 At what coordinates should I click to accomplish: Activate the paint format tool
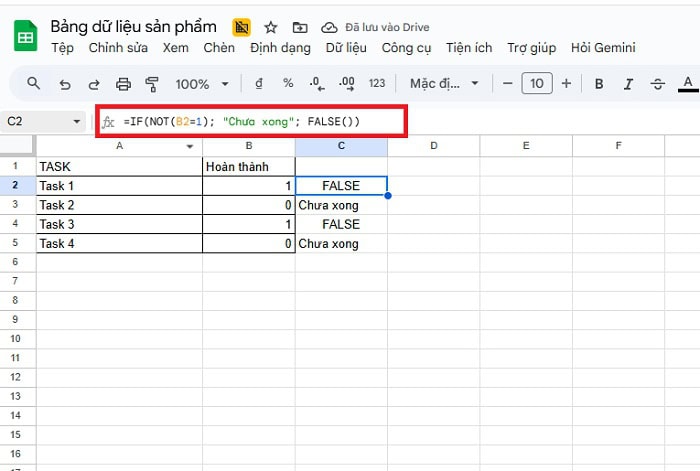click(152, 84)
